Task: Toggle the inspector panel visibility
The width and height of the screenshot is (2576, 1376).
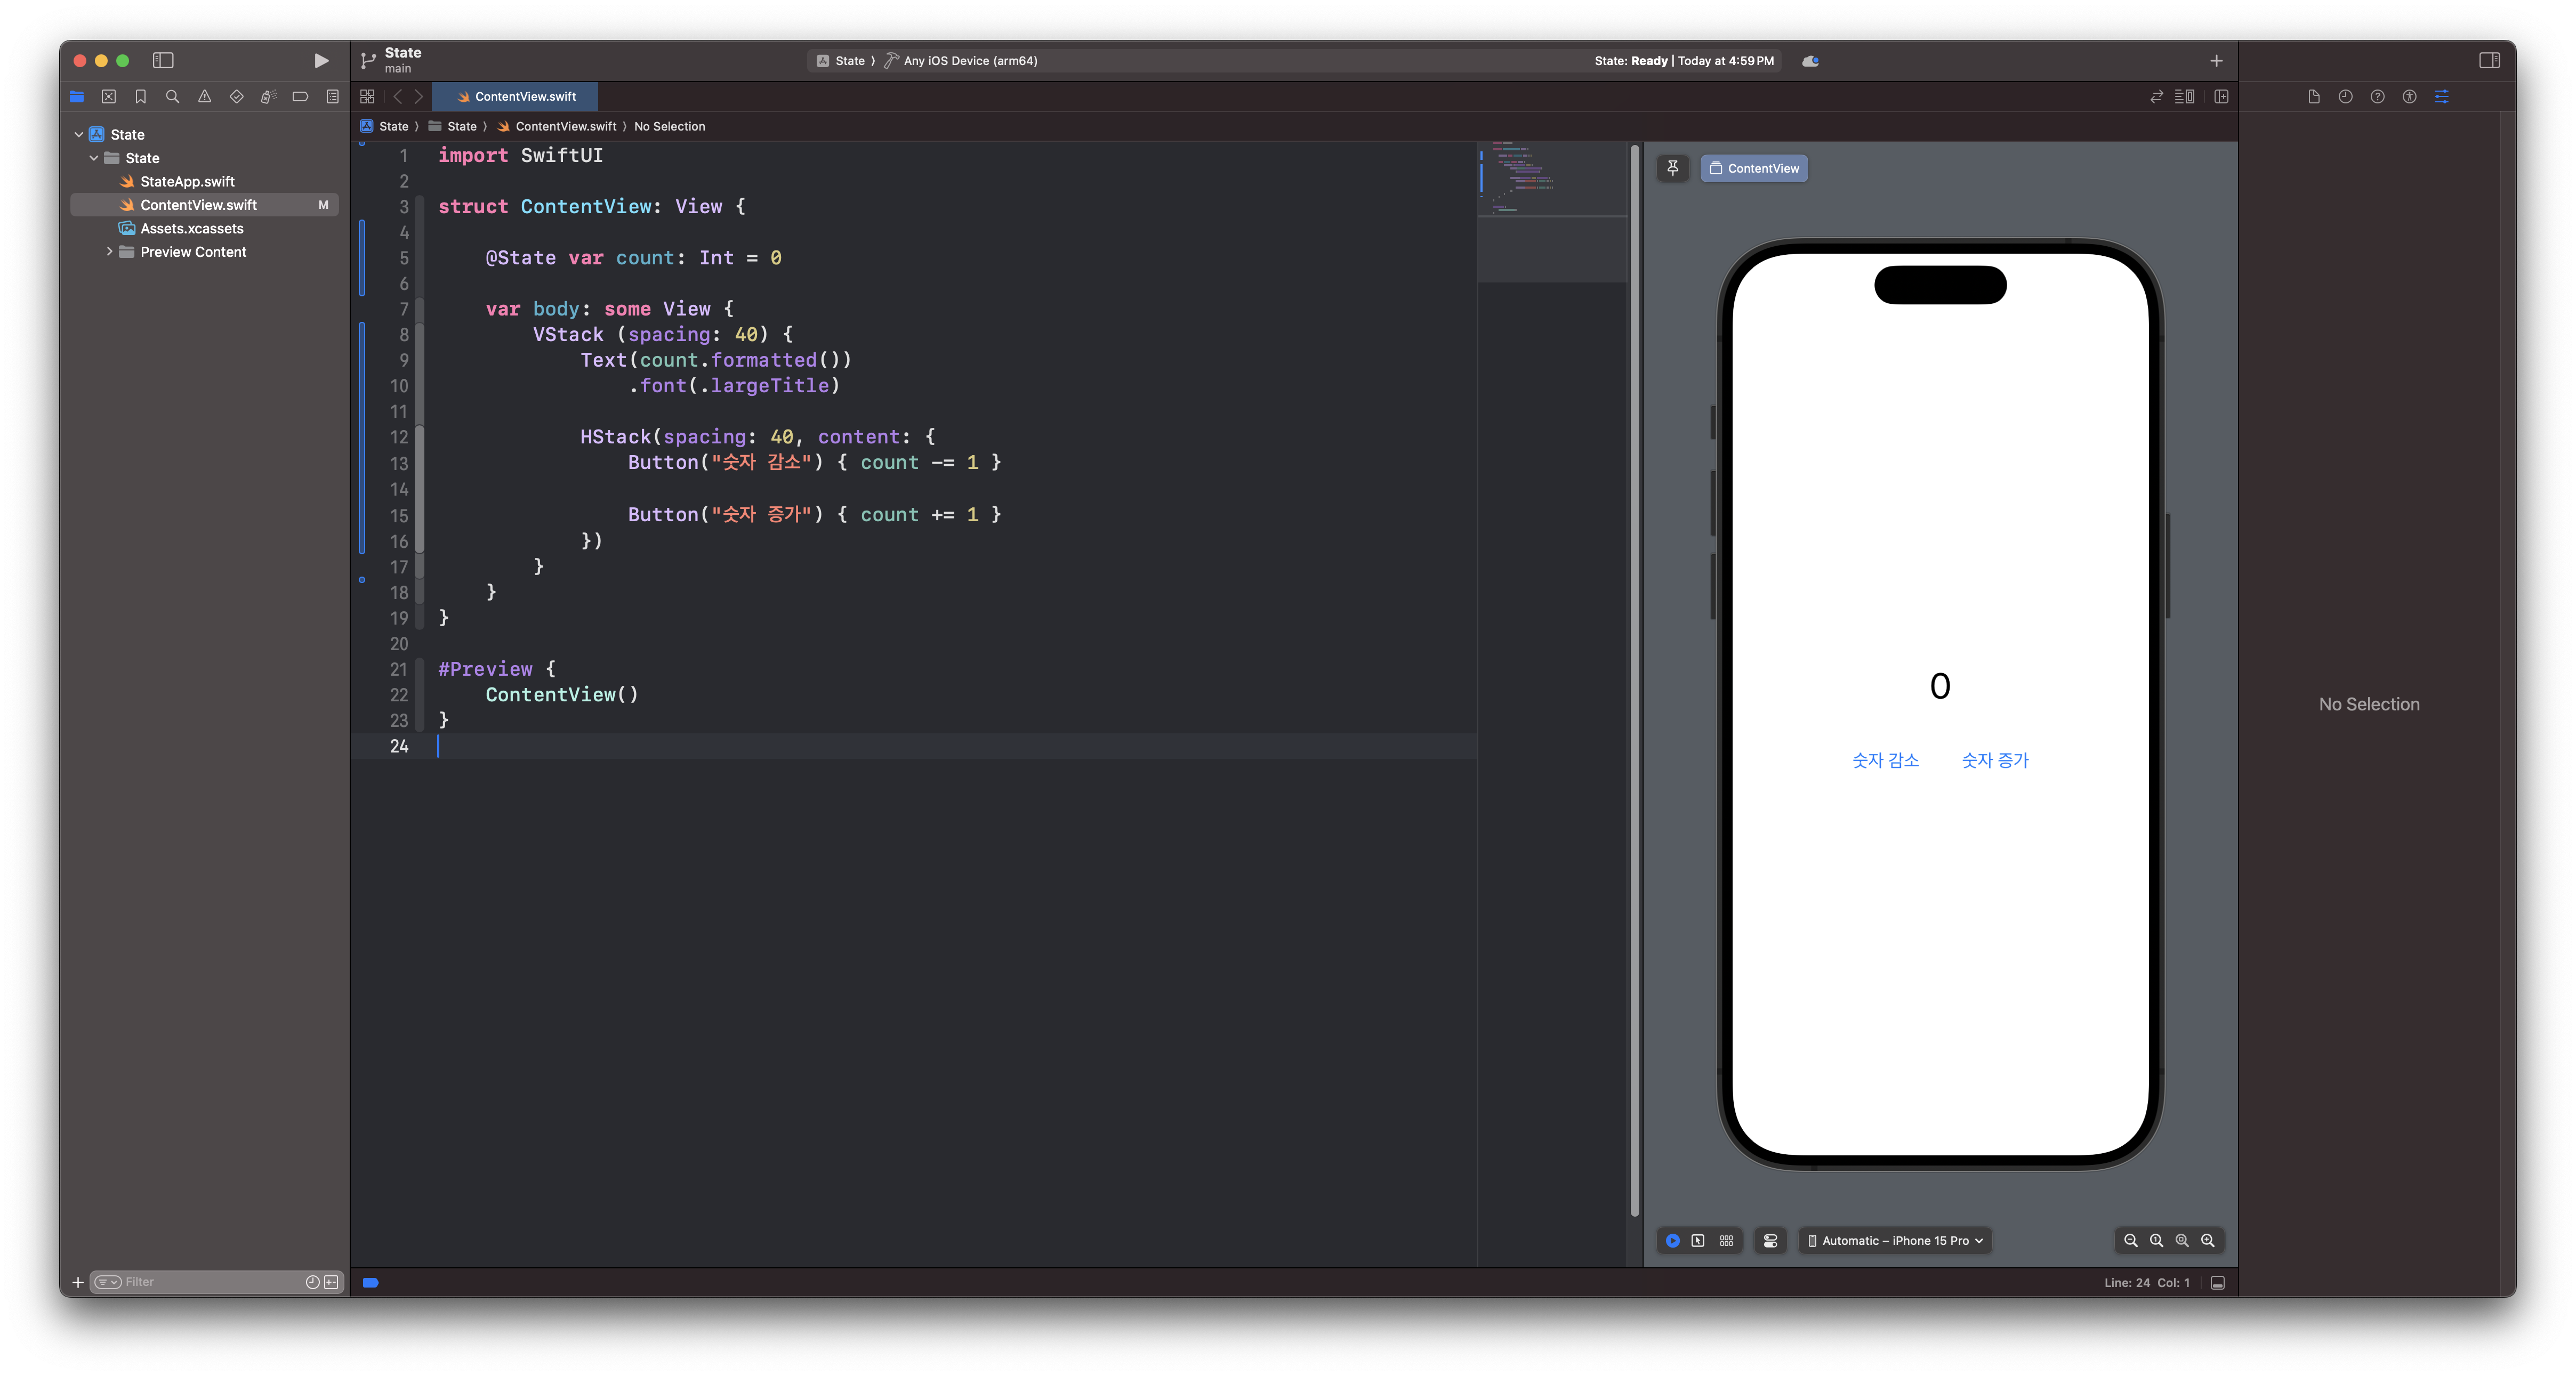Action: click(x=2489, y=61)
